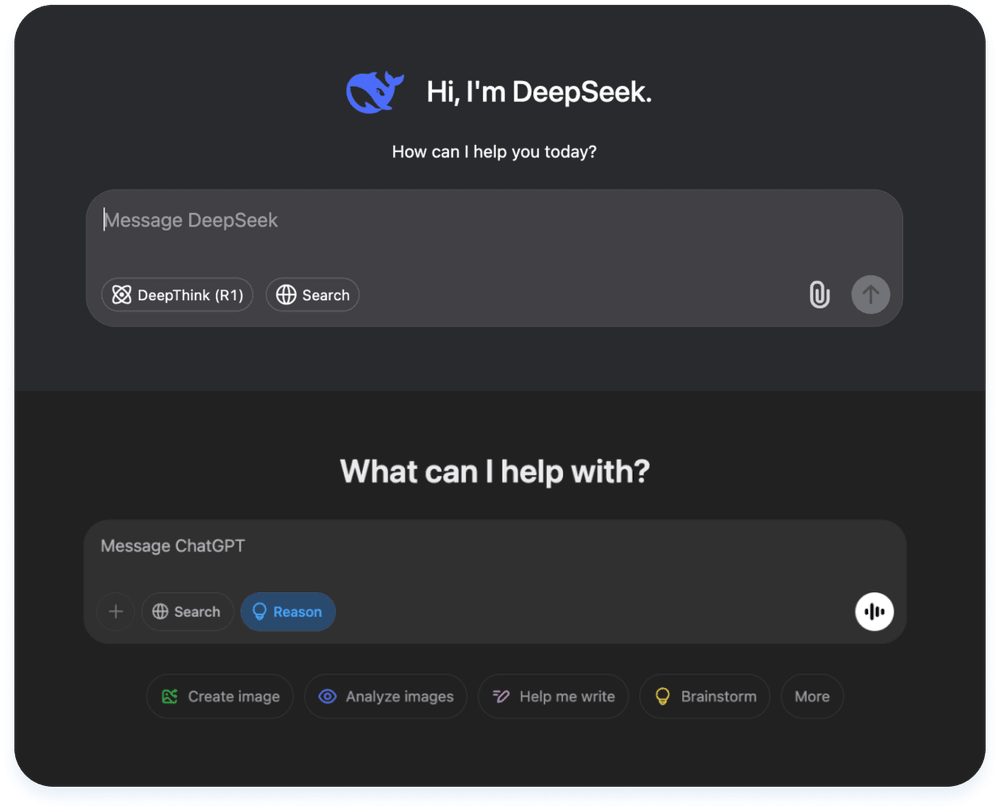
Task: Click the Help me write button
Action: pyautogui.click(x=553, y=697)
